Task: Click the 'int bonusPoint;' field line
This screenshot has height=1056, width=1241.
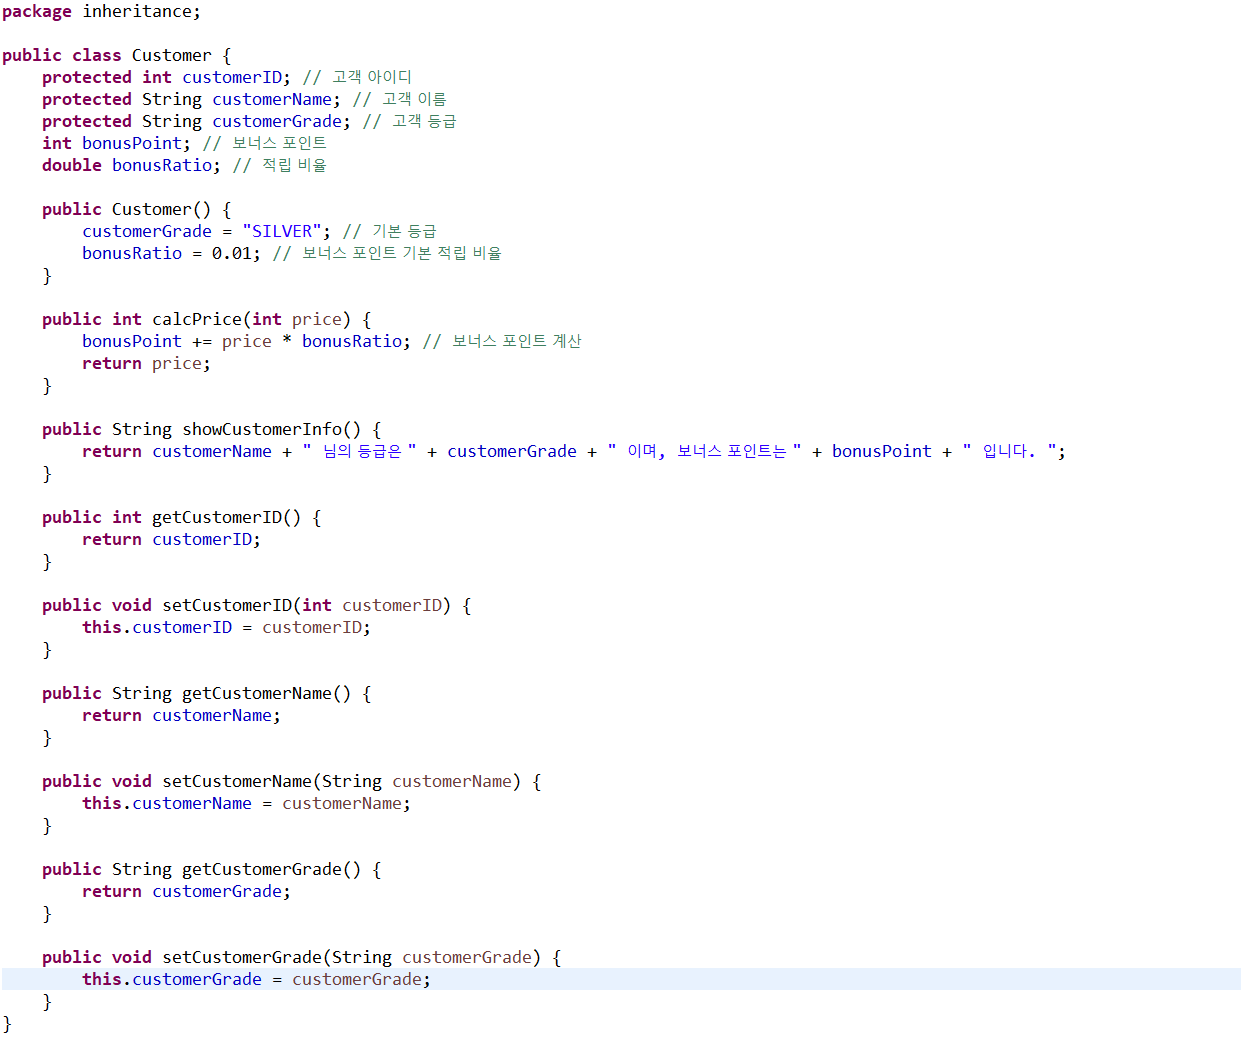Action: tap(116, 144)
